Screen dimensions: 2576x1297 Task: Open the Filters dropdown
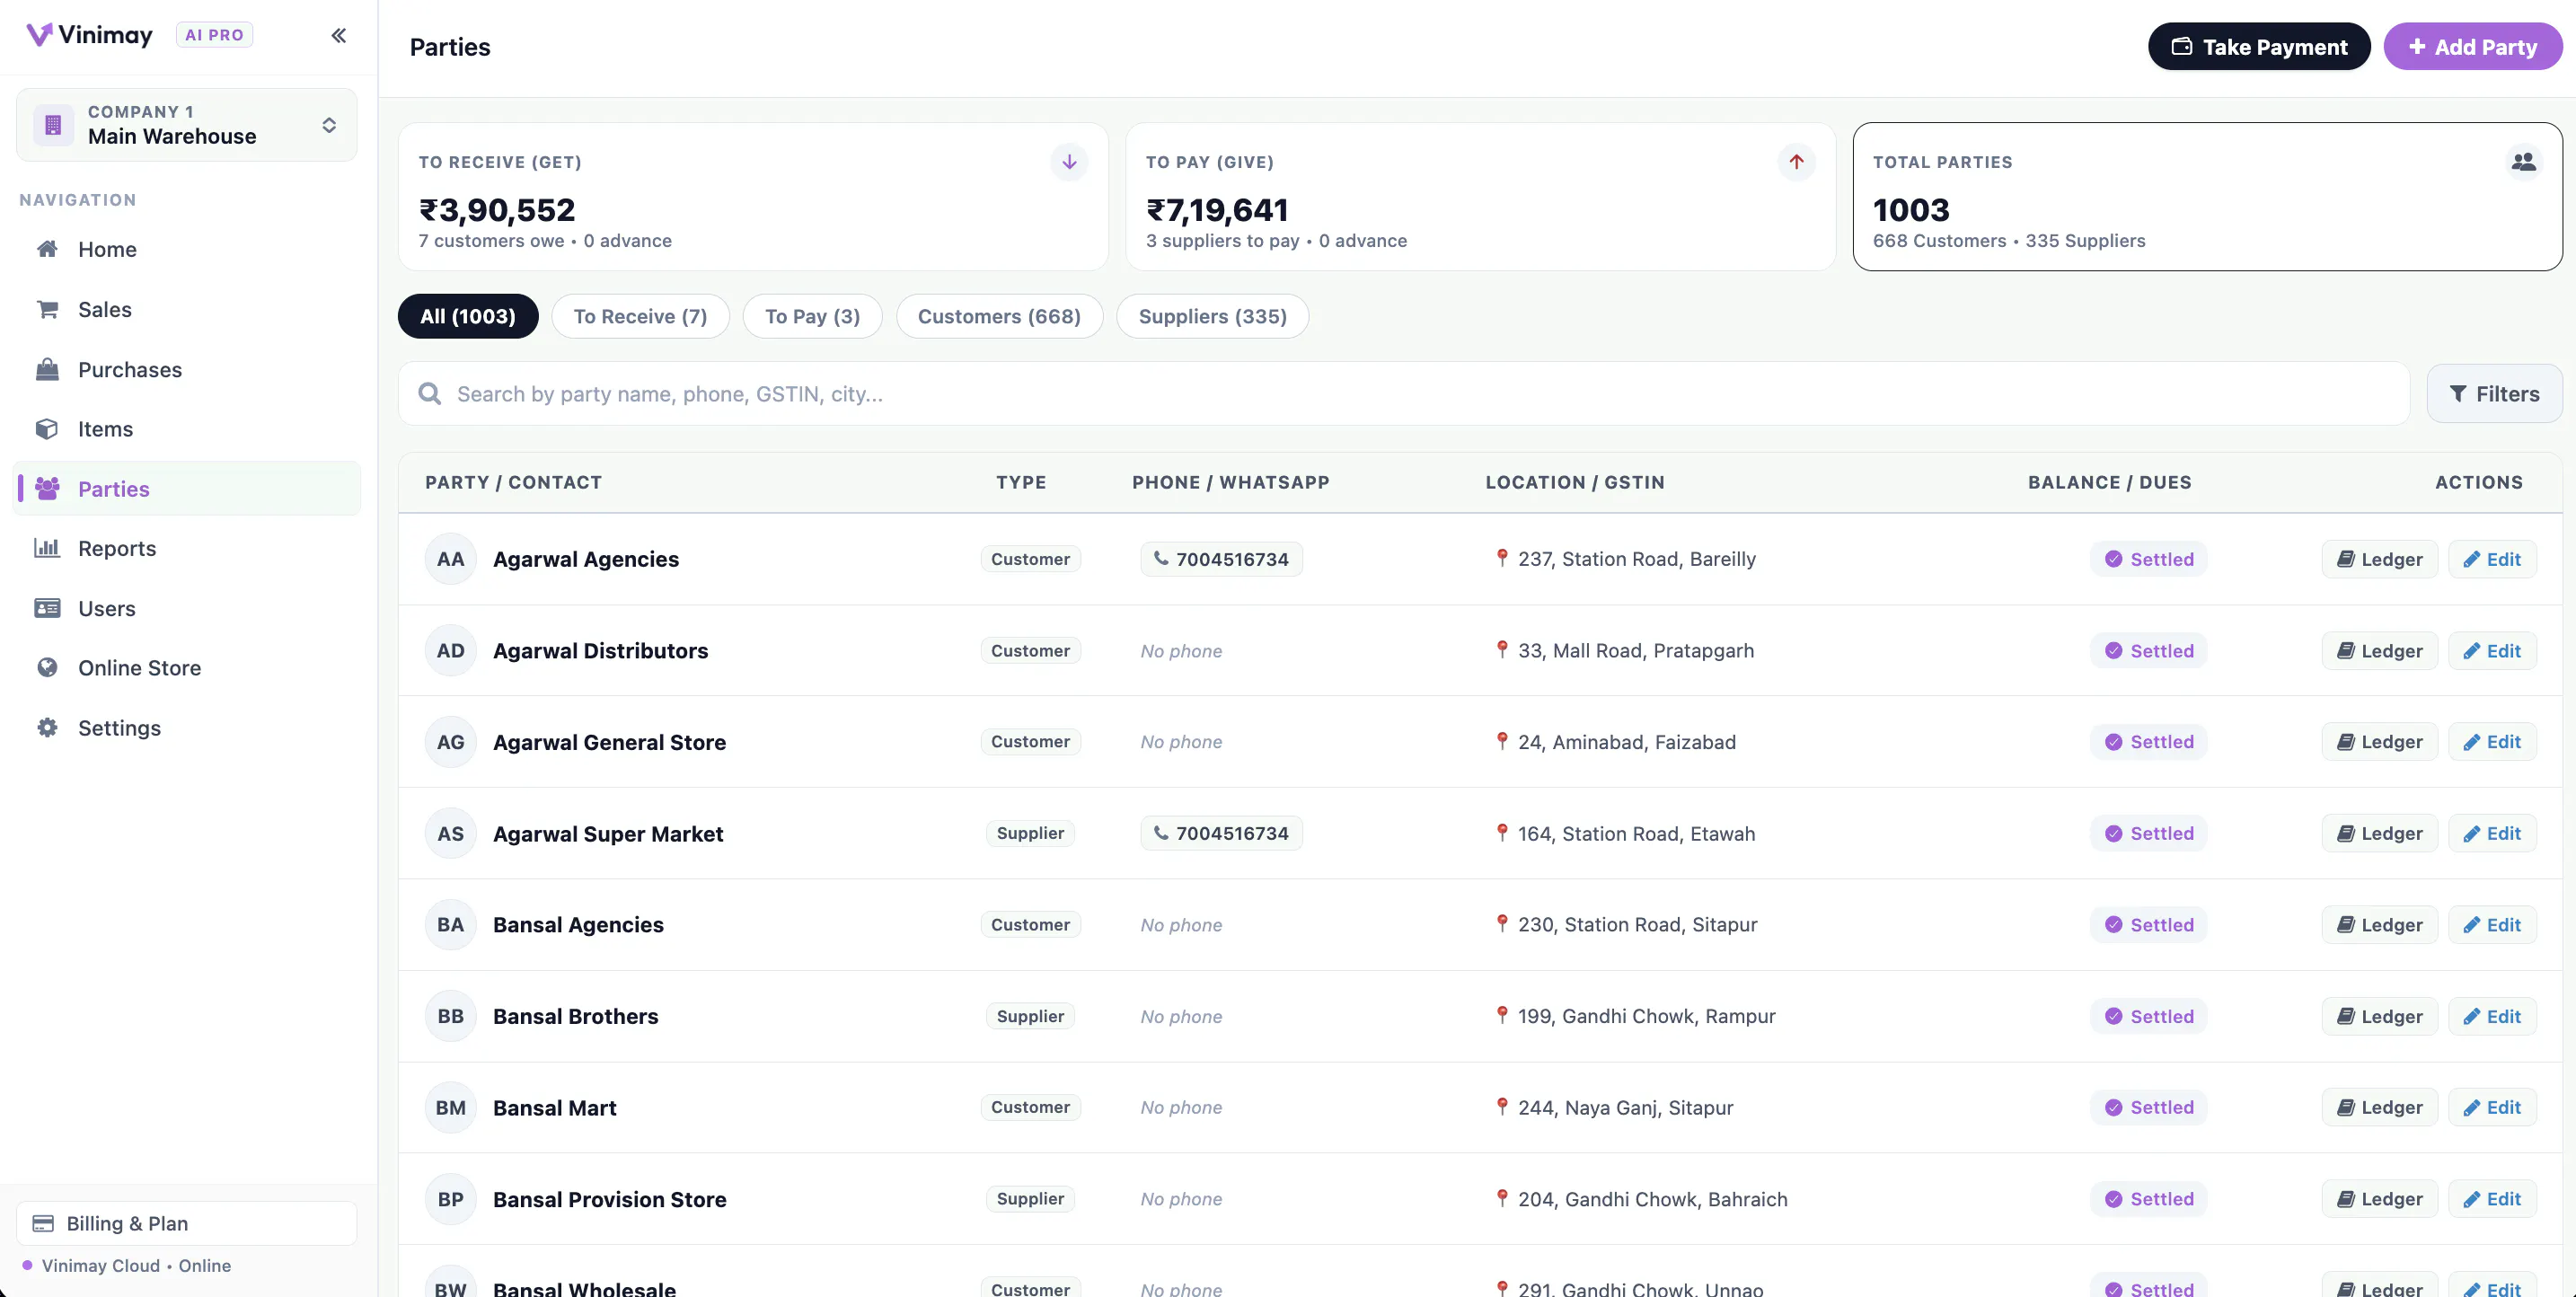click(x=2494, y=394)
